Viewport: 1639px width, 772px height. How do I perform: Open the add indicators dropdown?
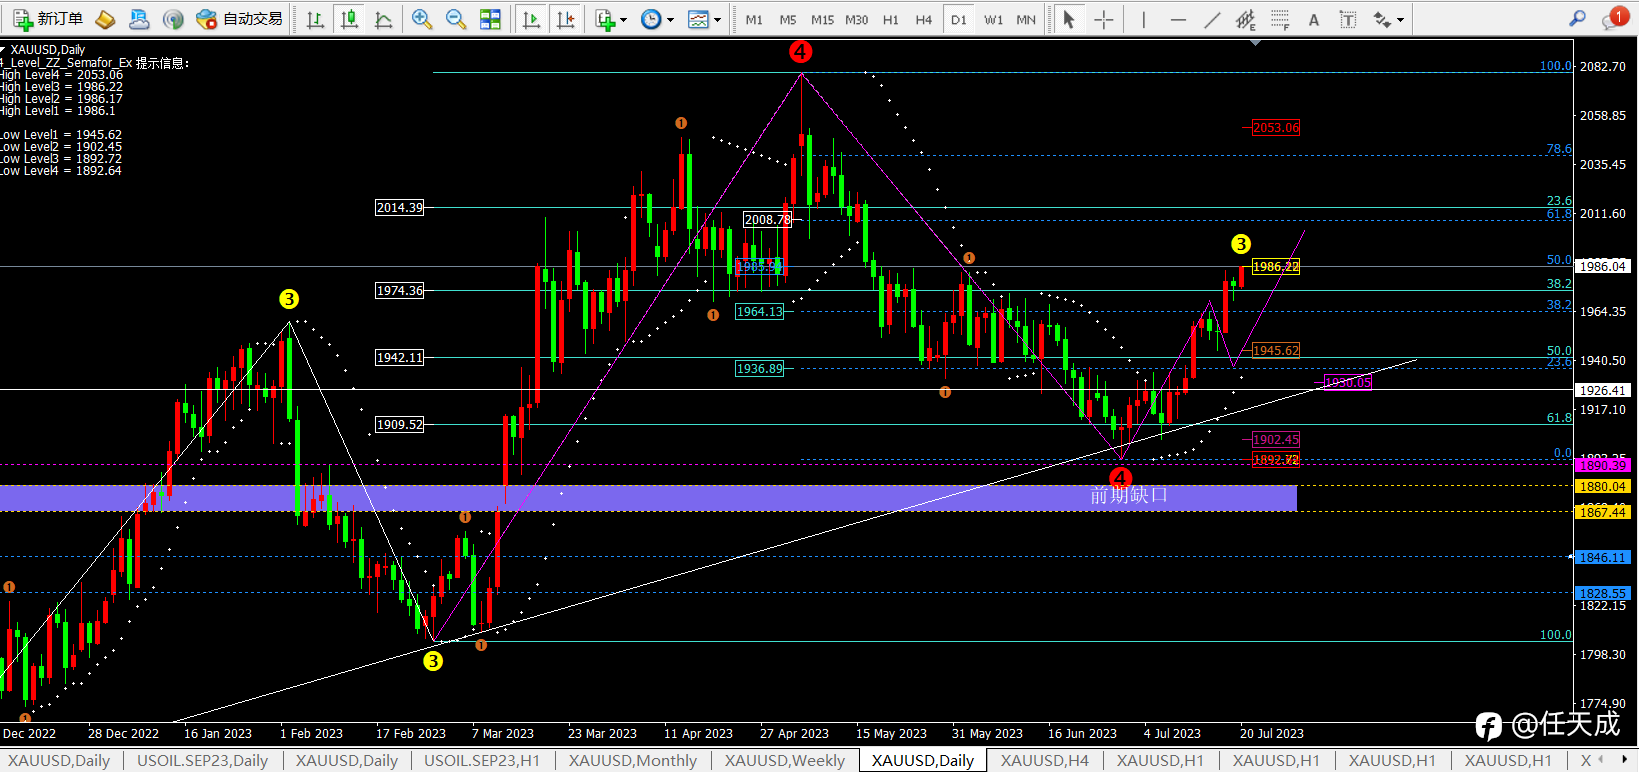click(x=610, y=19)
